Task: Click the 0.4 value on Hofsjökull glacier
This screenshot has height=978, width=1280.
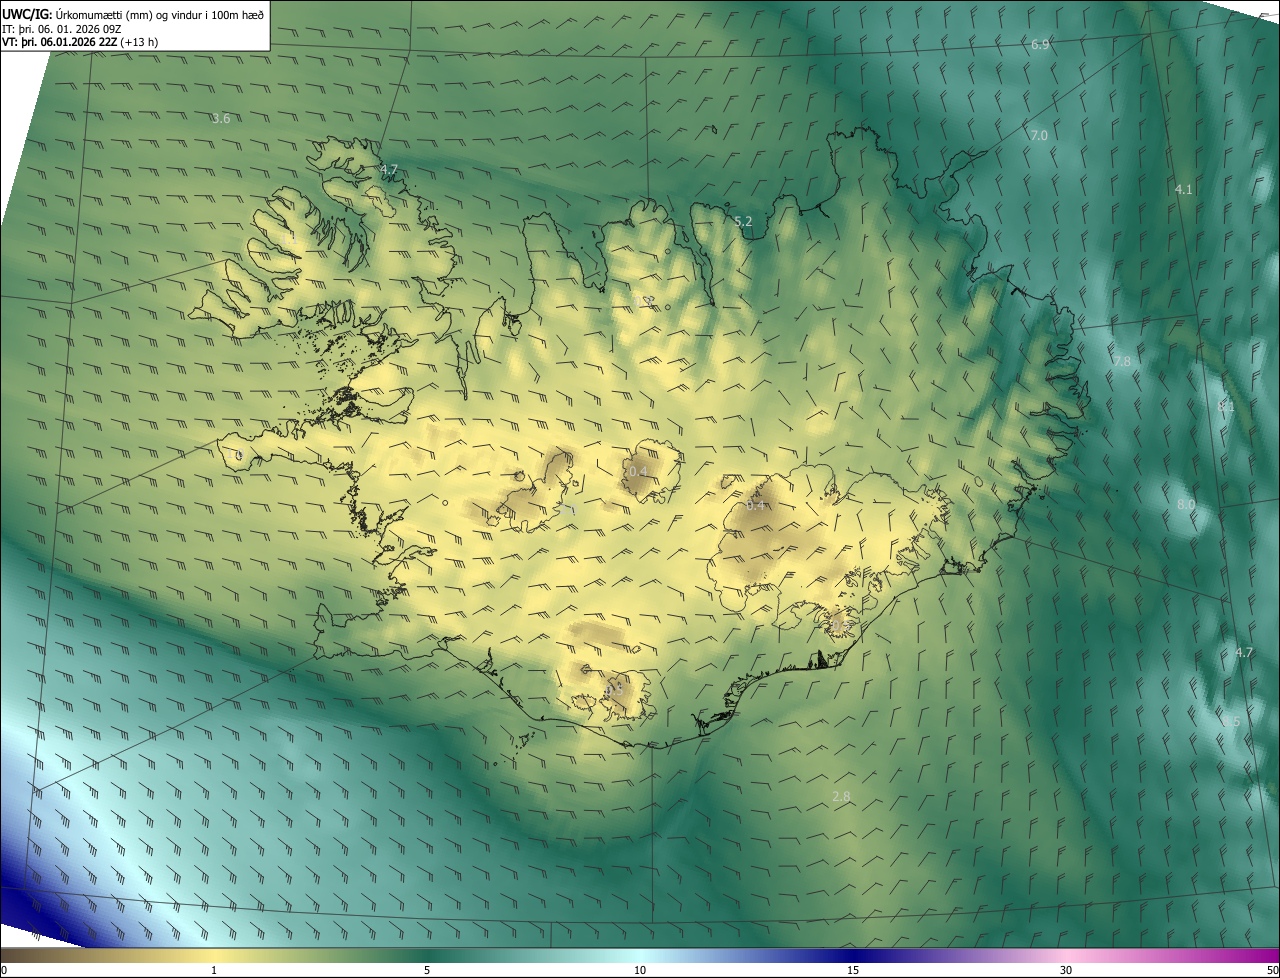Action: click(638, 471)
